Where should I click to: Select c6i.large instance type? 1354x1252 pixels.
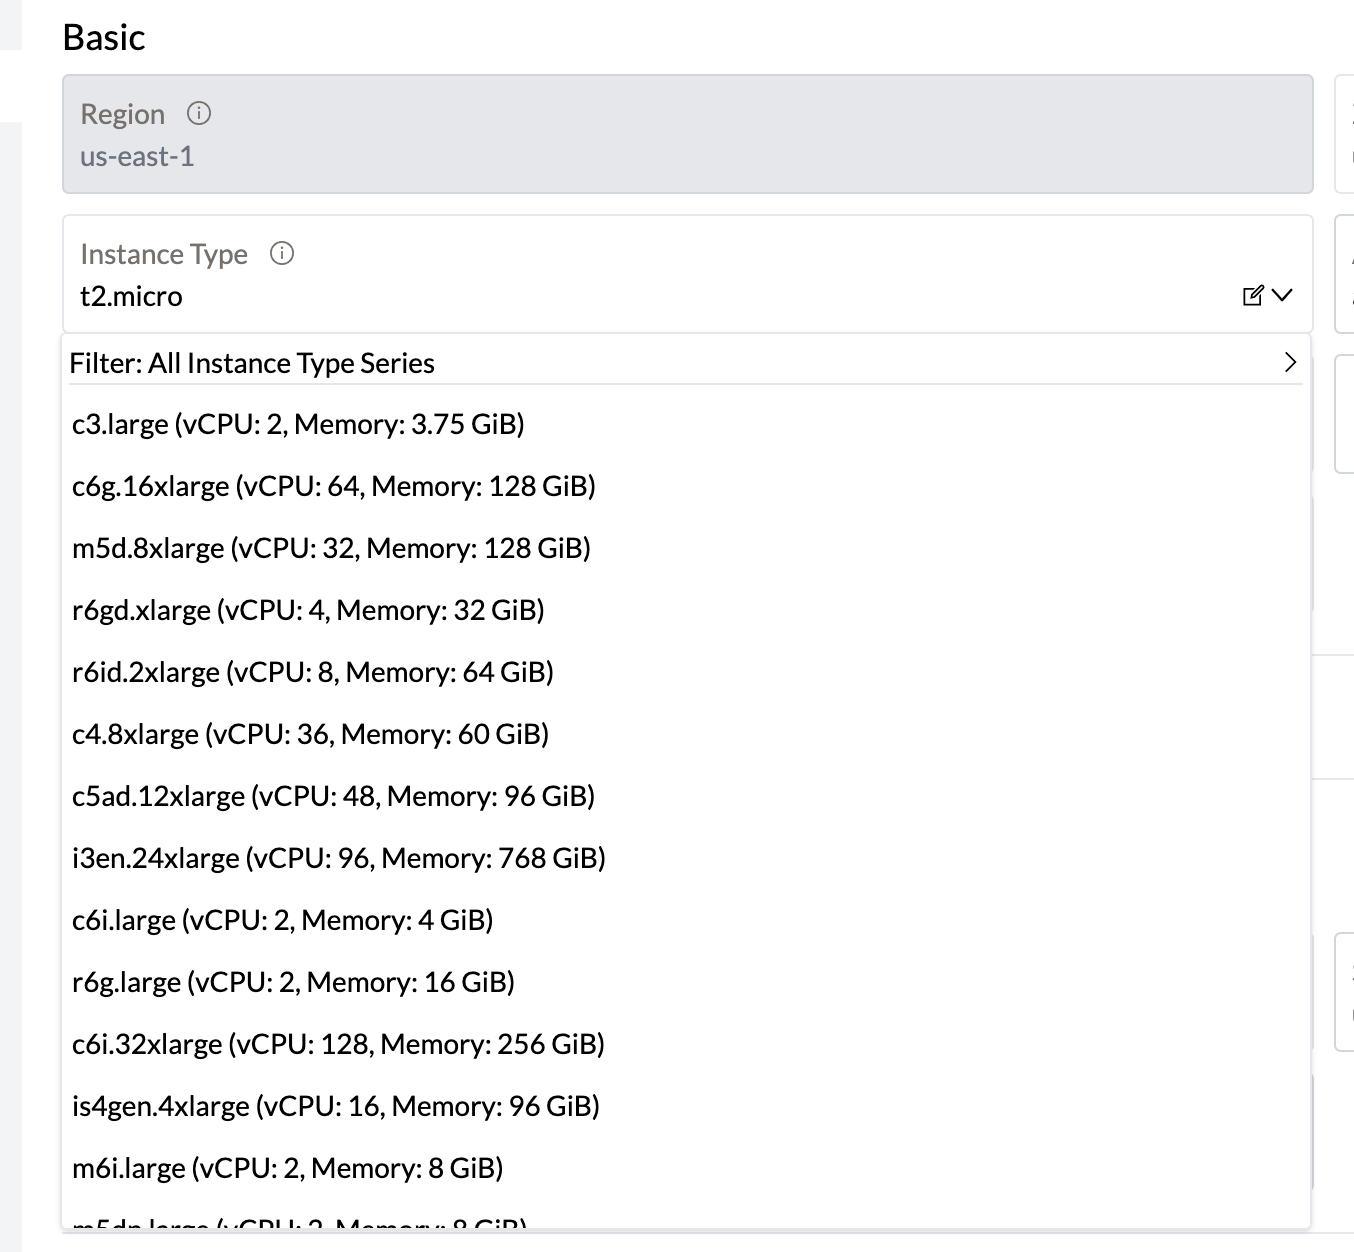click(x=282, y=919)
